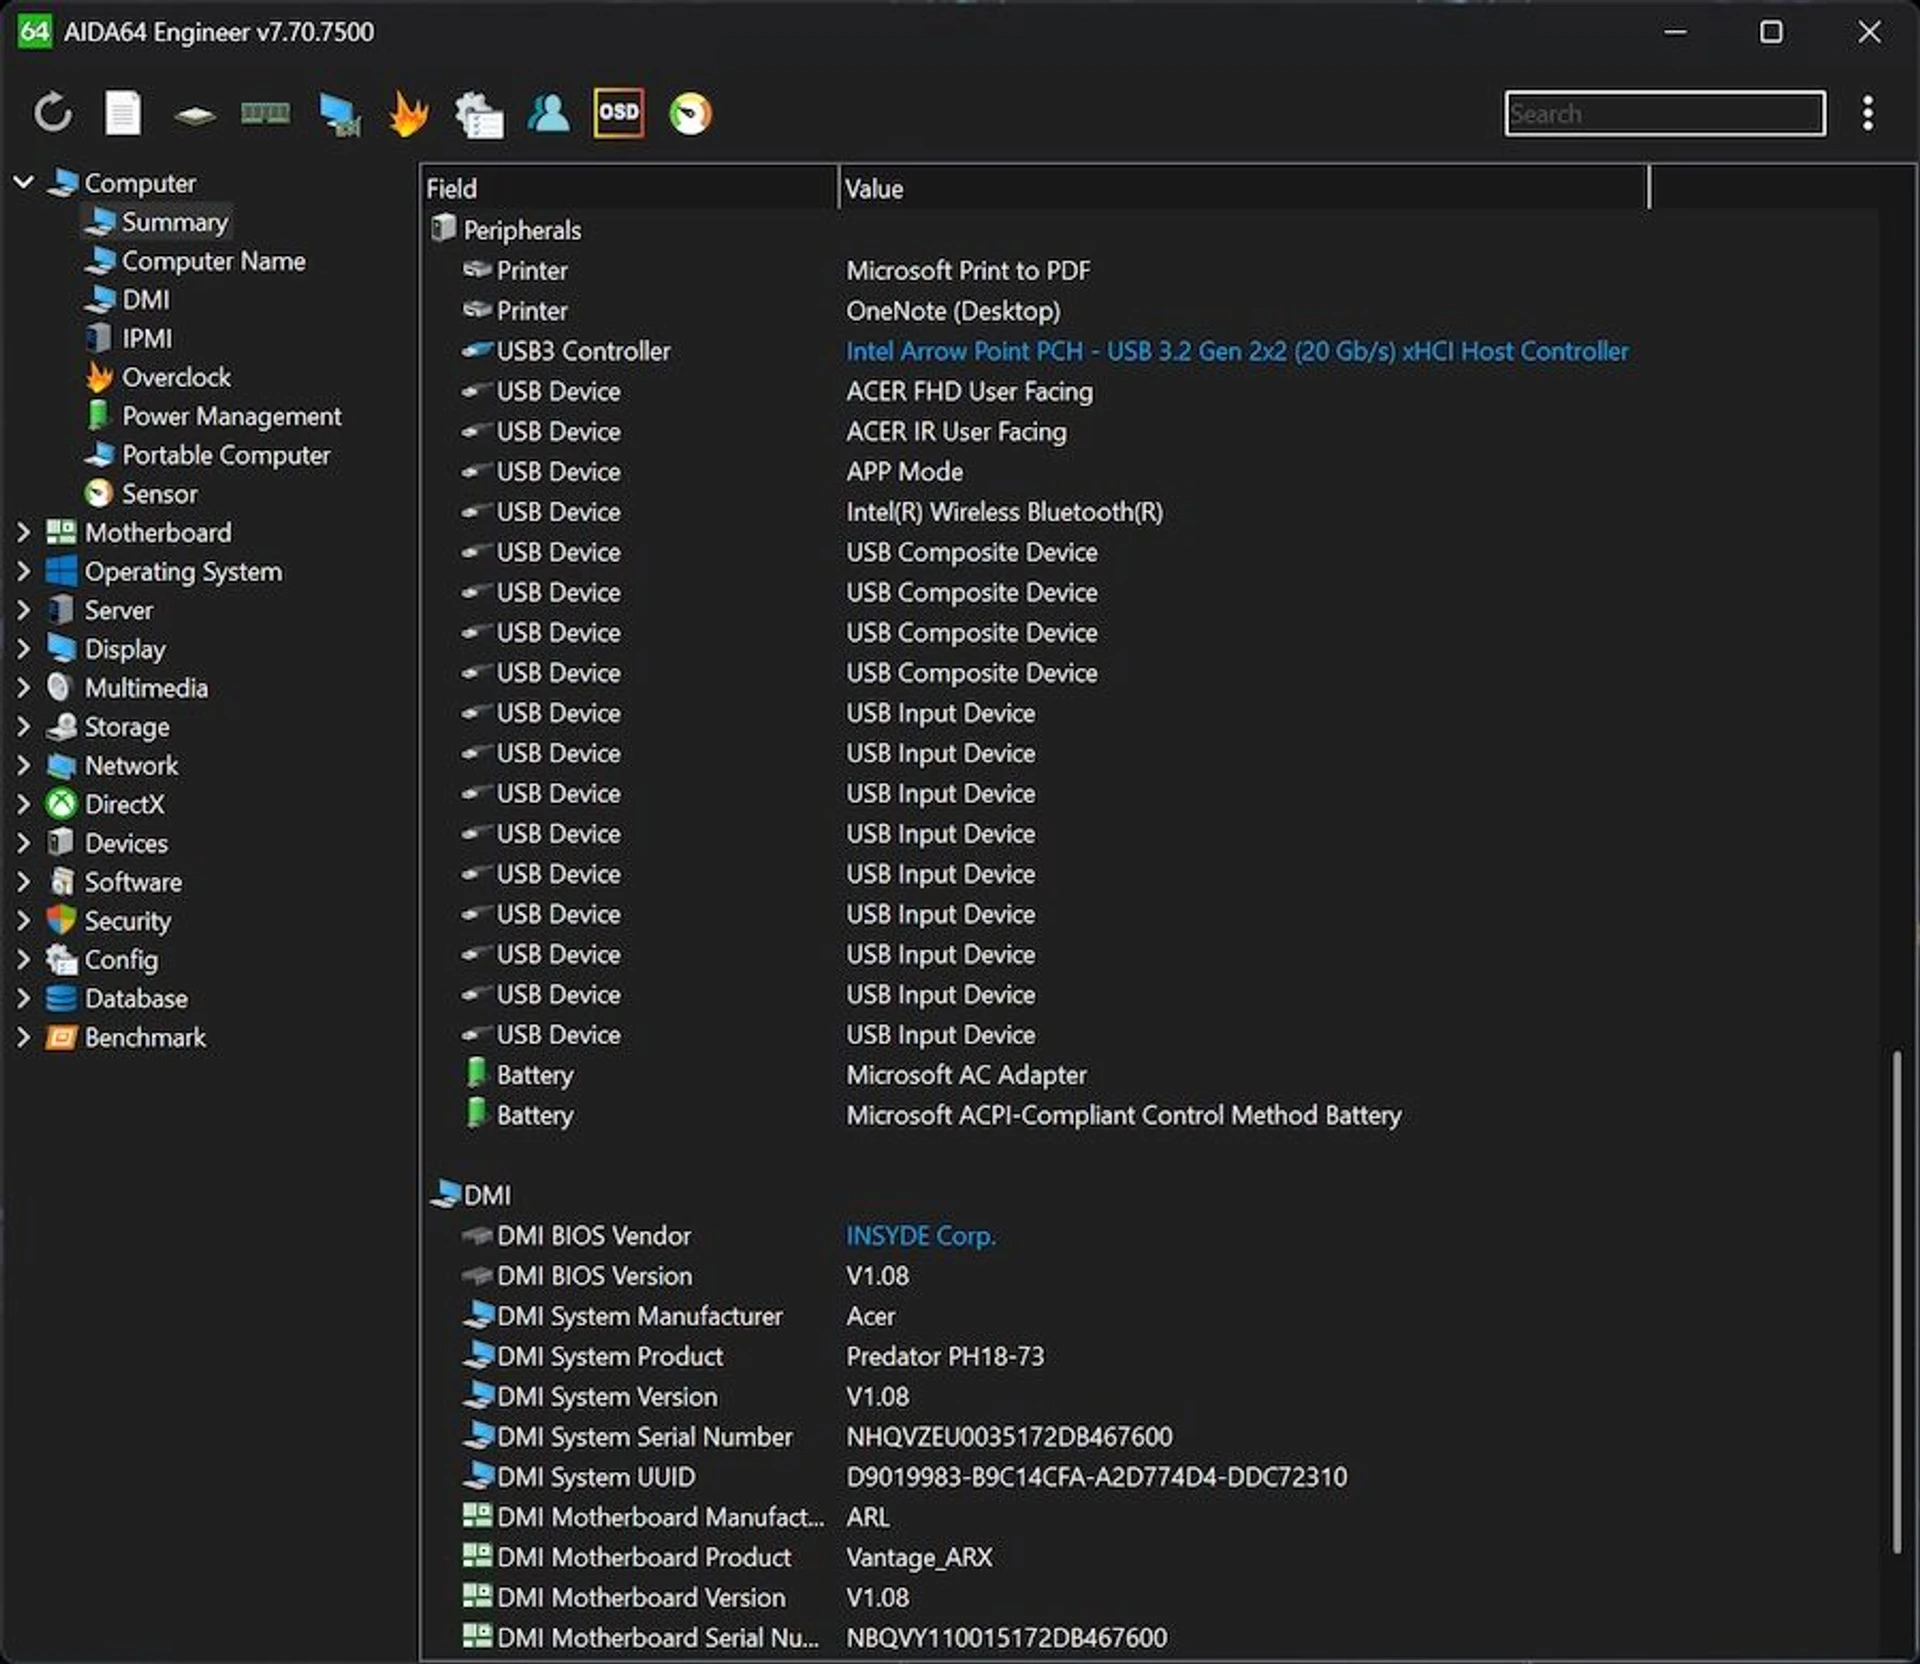Select the IPMI tree item
Screen dimensions: 1920x1664
[x=128, y=338]
